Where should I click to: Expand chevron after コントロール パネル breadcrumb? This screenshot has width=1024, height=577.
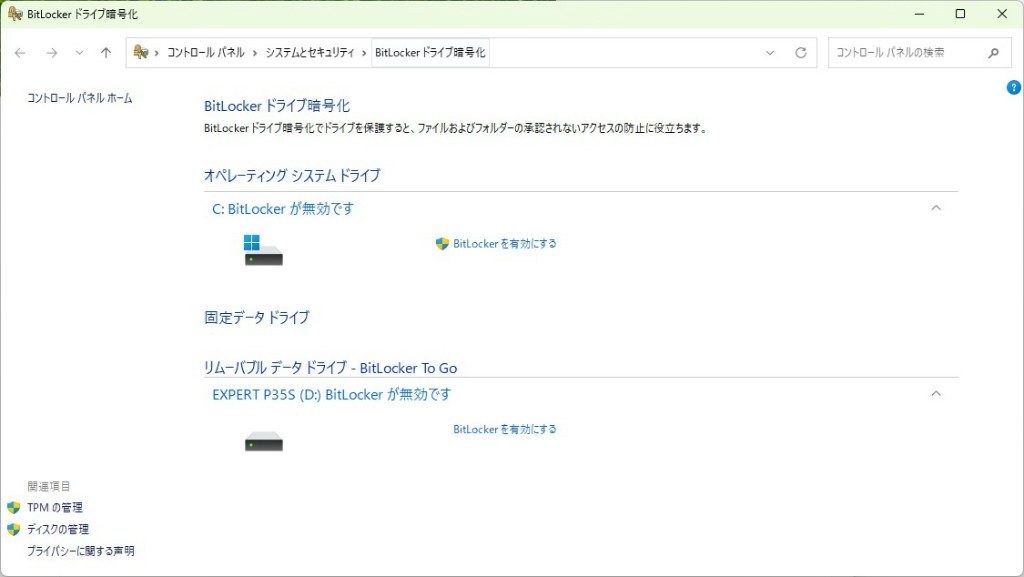point(255,53)
